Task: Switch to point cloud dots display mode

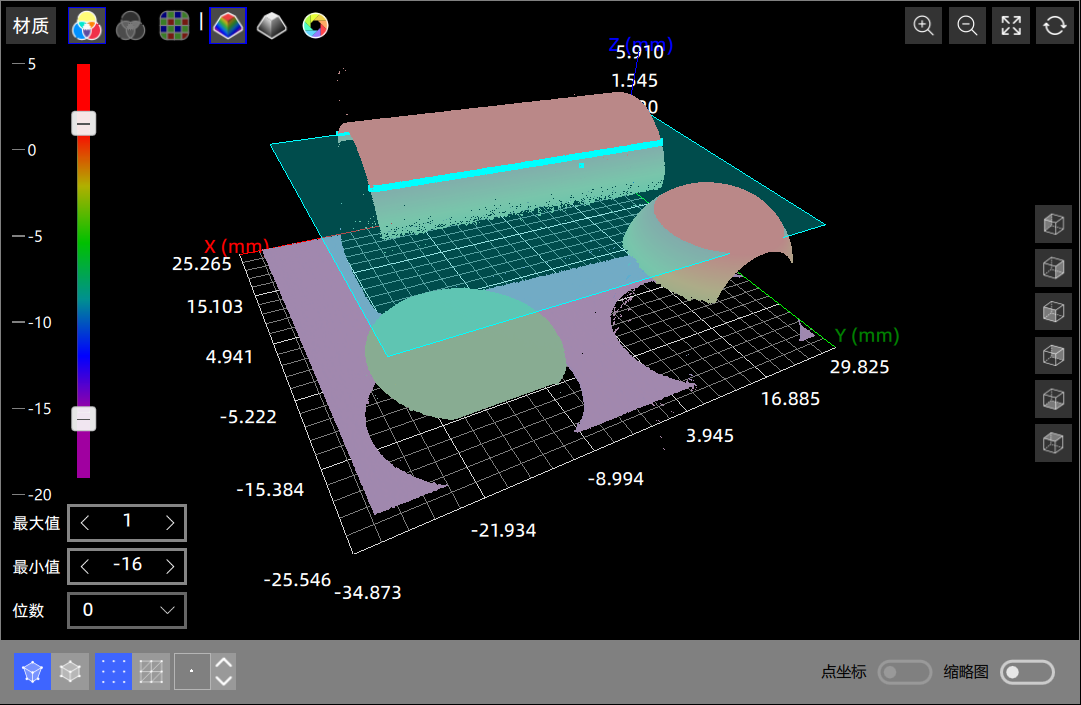Action: coord(113,672)
